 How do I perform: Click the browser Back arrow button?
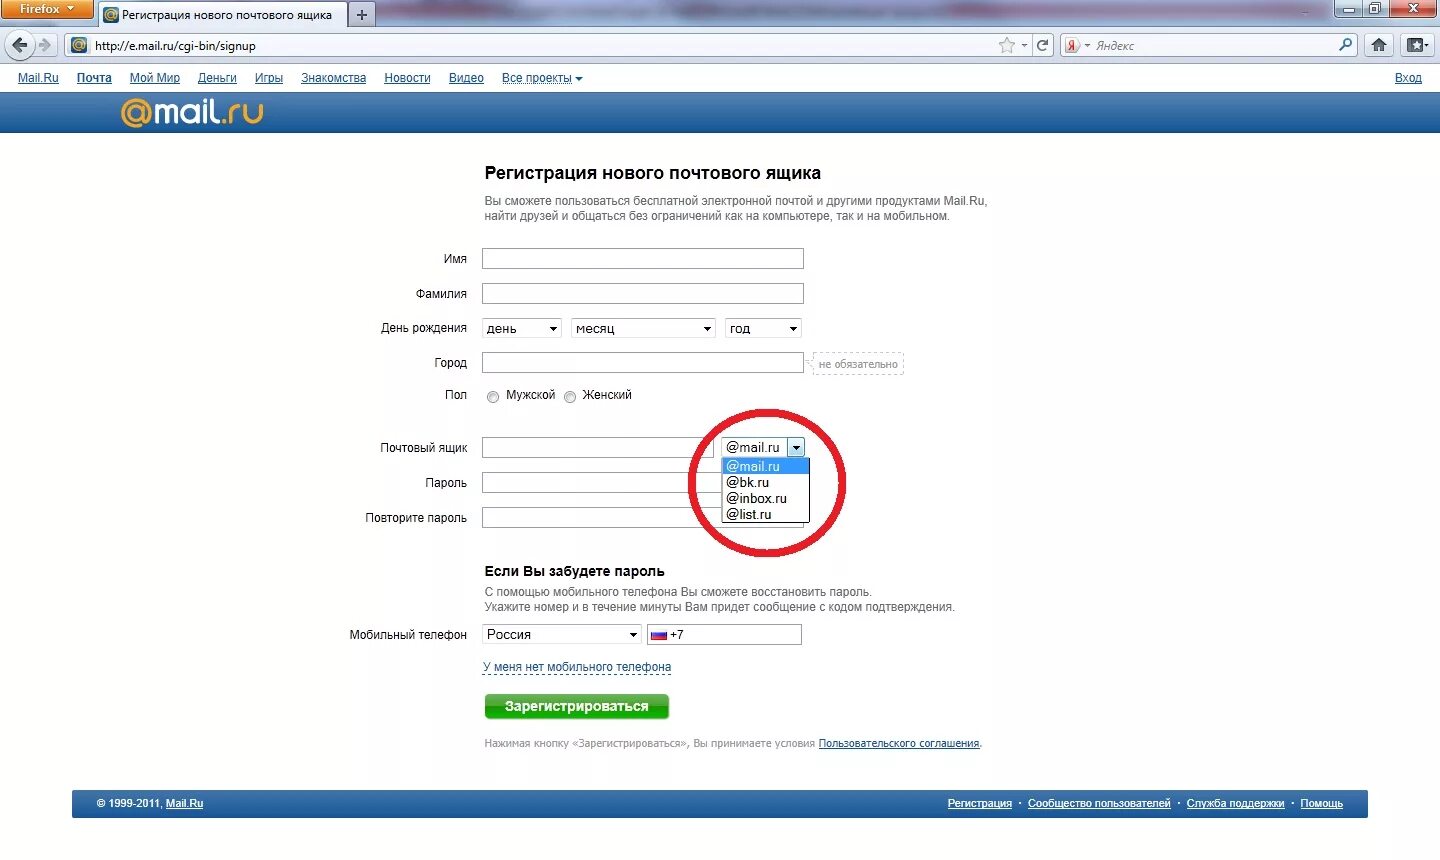(20, 45)
